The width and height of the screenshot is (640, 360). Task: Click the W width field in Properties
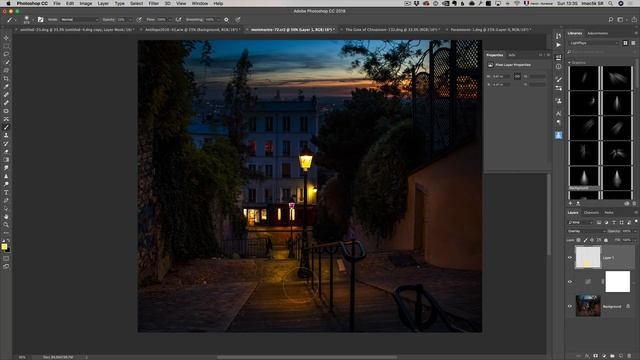pyautogui.click(x=501, y=76)
